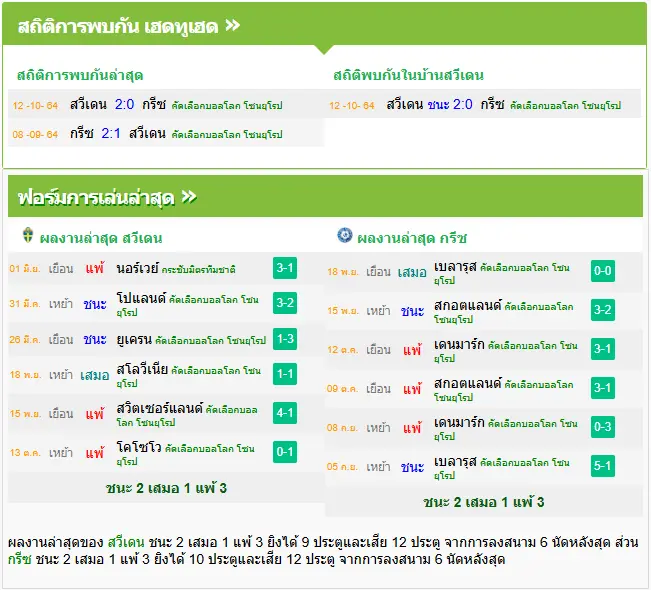Select the 4-1 score badge for สวิตเซอร์แลนด์
Image resolution: width=651 pixels, height=590 pixels.
tap(285, 413)
